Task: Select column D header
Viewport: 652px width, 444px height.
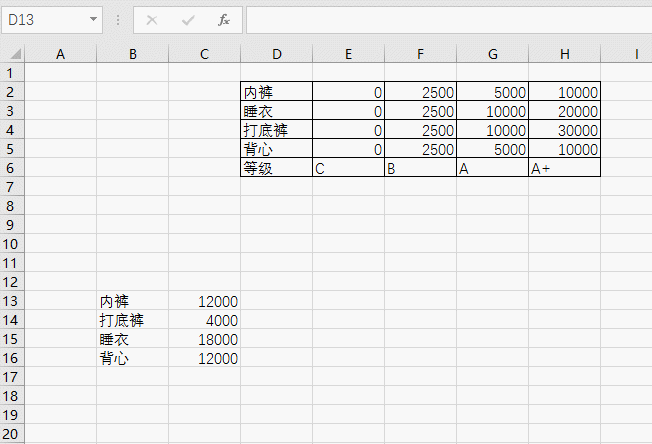Action: coord(277,54)
